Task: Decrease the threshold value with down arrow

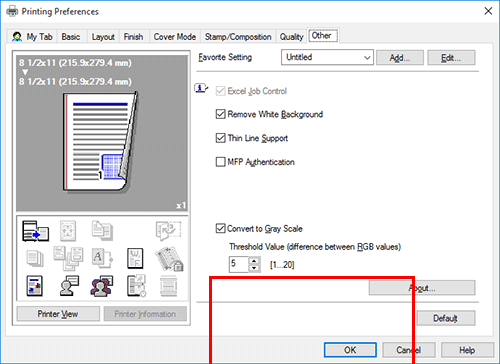Action: click(254, 268)
